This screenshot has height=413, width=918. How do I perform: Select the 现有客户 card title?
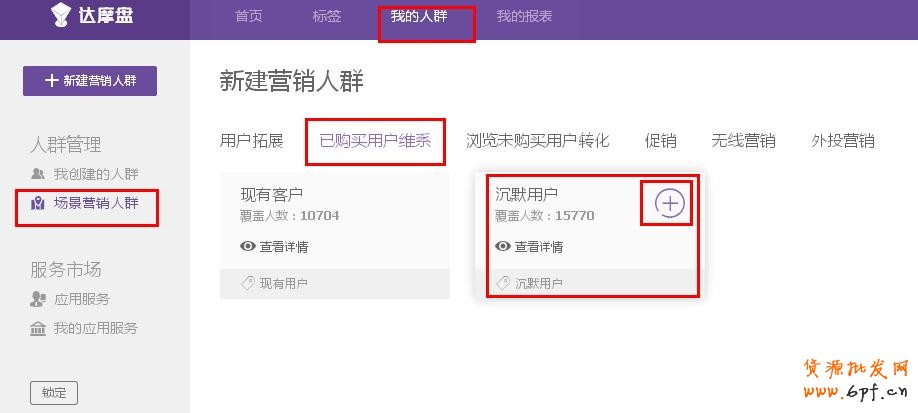[272, 194]
